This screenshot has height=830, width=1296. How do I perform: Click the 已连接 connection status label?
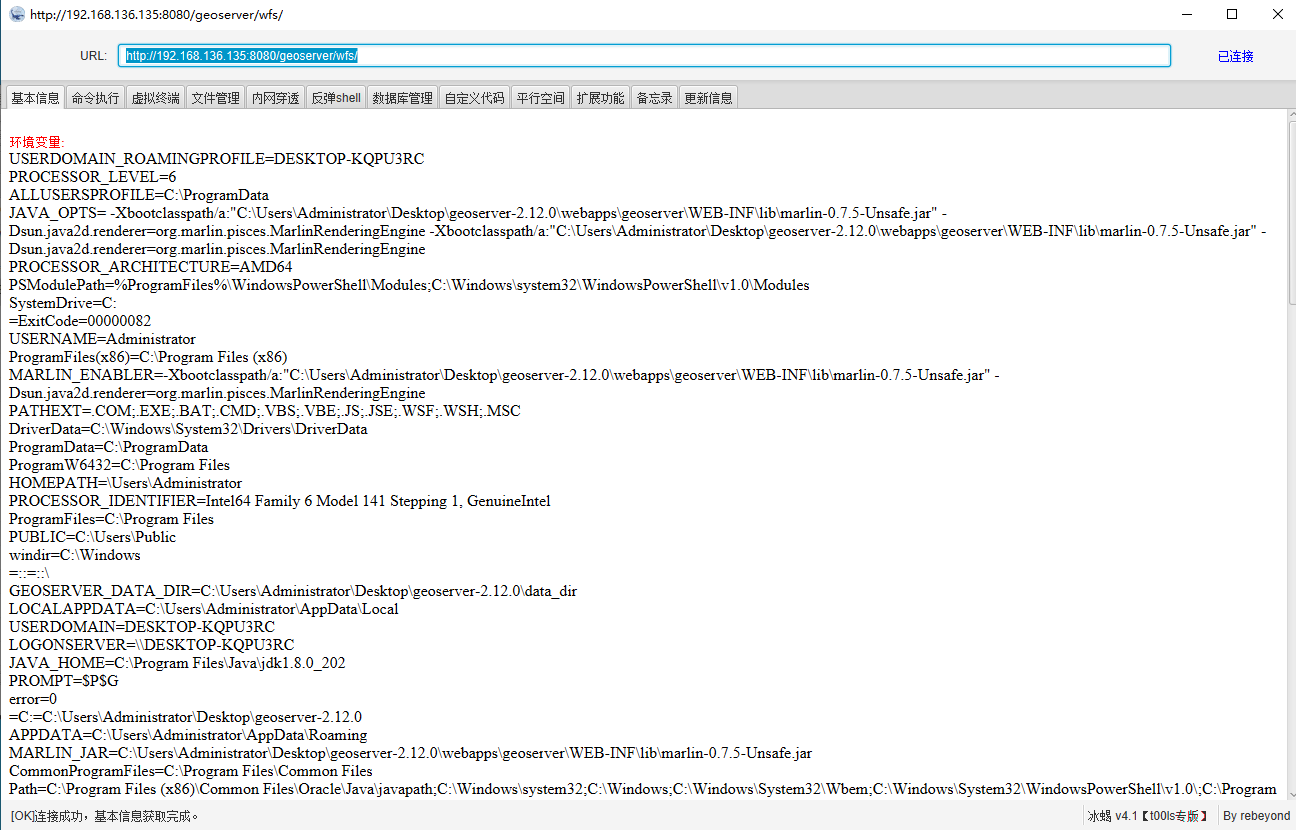1235,56
